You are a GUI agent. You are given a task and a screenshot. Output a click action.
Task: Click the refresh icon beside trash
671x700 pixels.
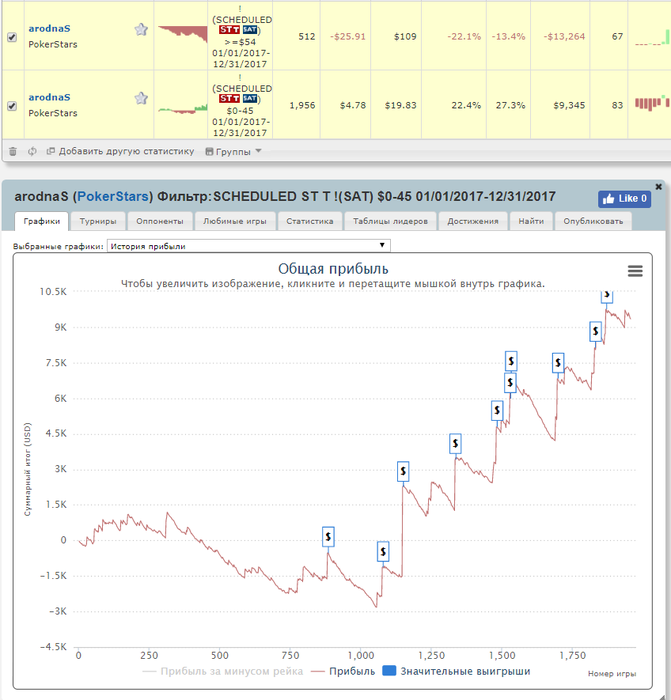pos(32,152)
